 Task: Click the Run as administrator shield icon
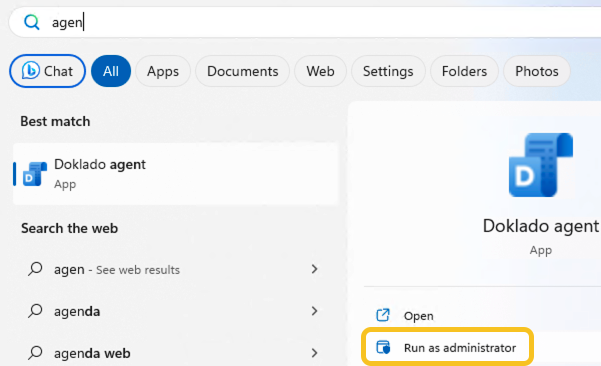[x=383, y=347]
